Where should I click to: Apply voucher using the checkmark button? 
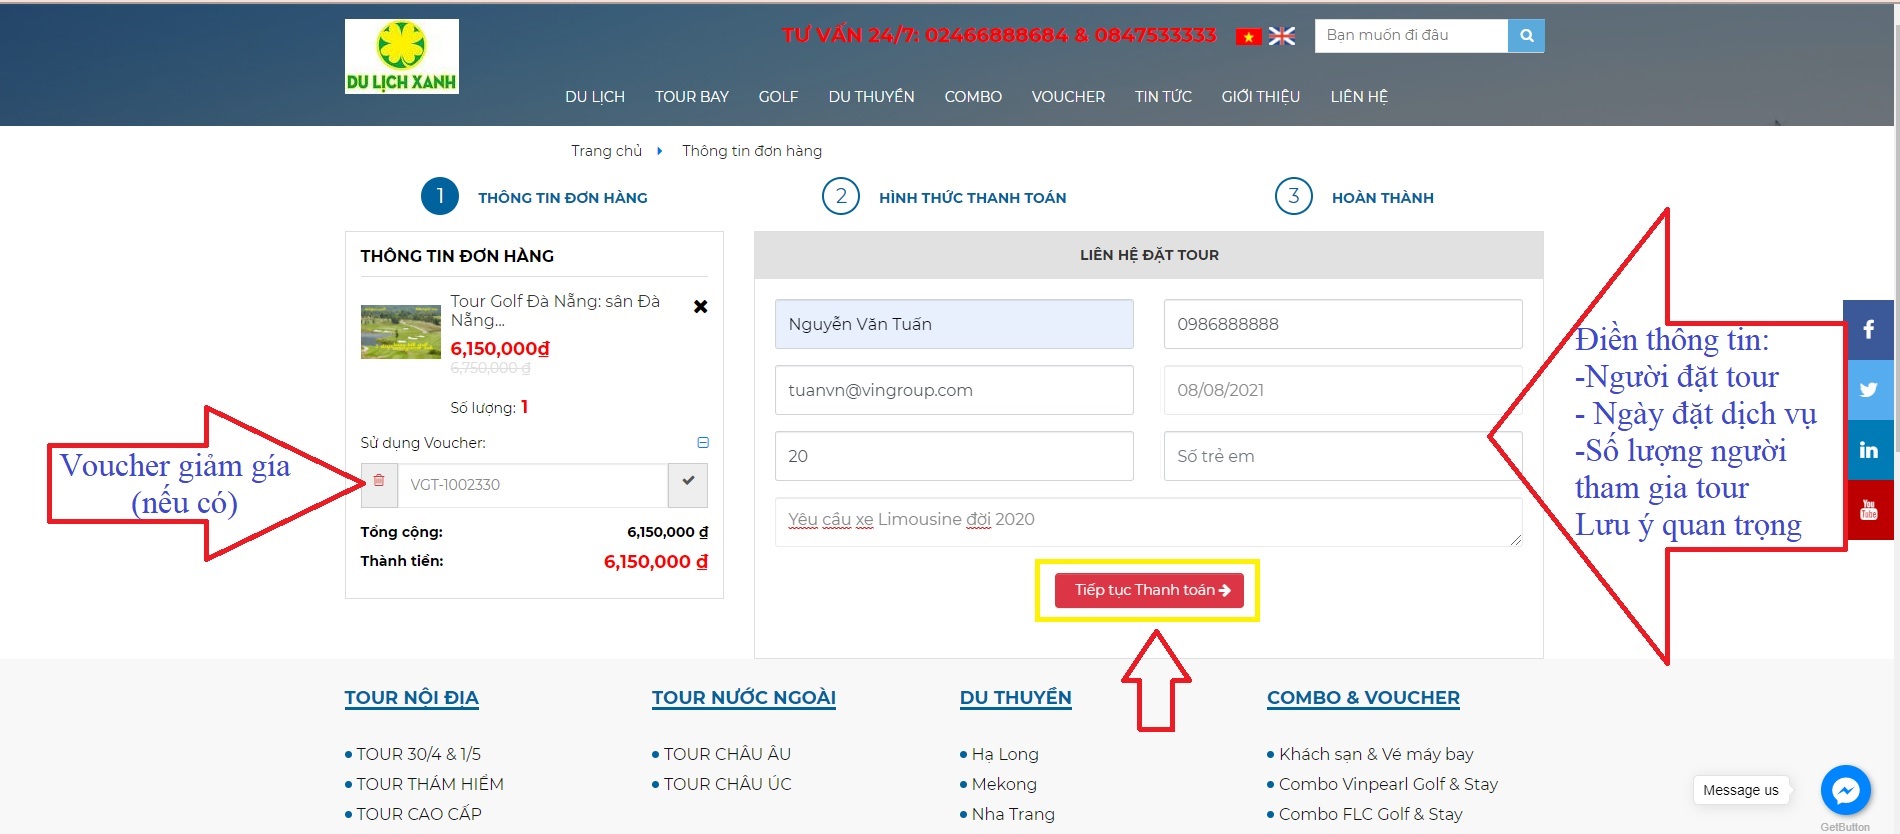688,484
